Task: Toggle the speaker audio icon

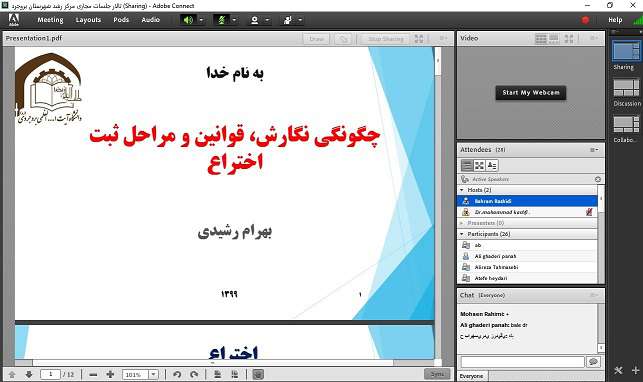Action: pos(188,20)
